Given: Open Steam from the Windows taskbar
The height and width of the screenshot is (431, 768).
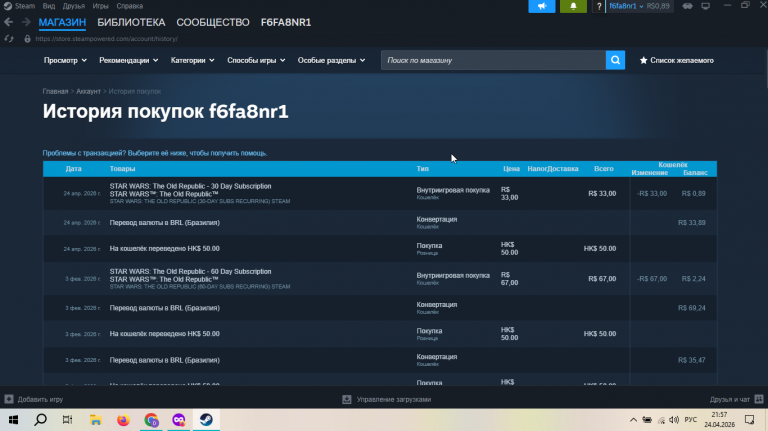Looking at the screenshot, I should (x=206, y=420).
